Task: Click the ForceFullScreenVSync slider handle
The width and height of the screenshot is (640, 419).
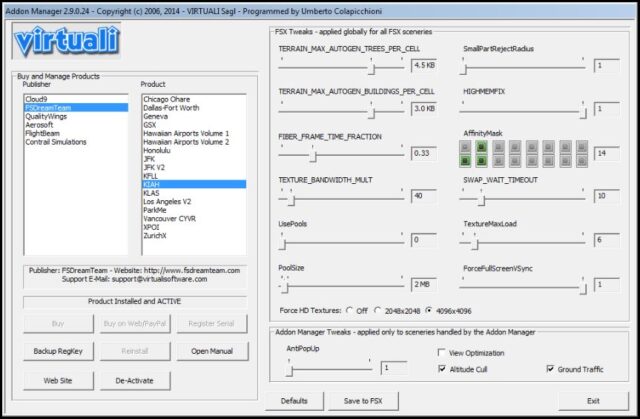Action: (583, 288)
